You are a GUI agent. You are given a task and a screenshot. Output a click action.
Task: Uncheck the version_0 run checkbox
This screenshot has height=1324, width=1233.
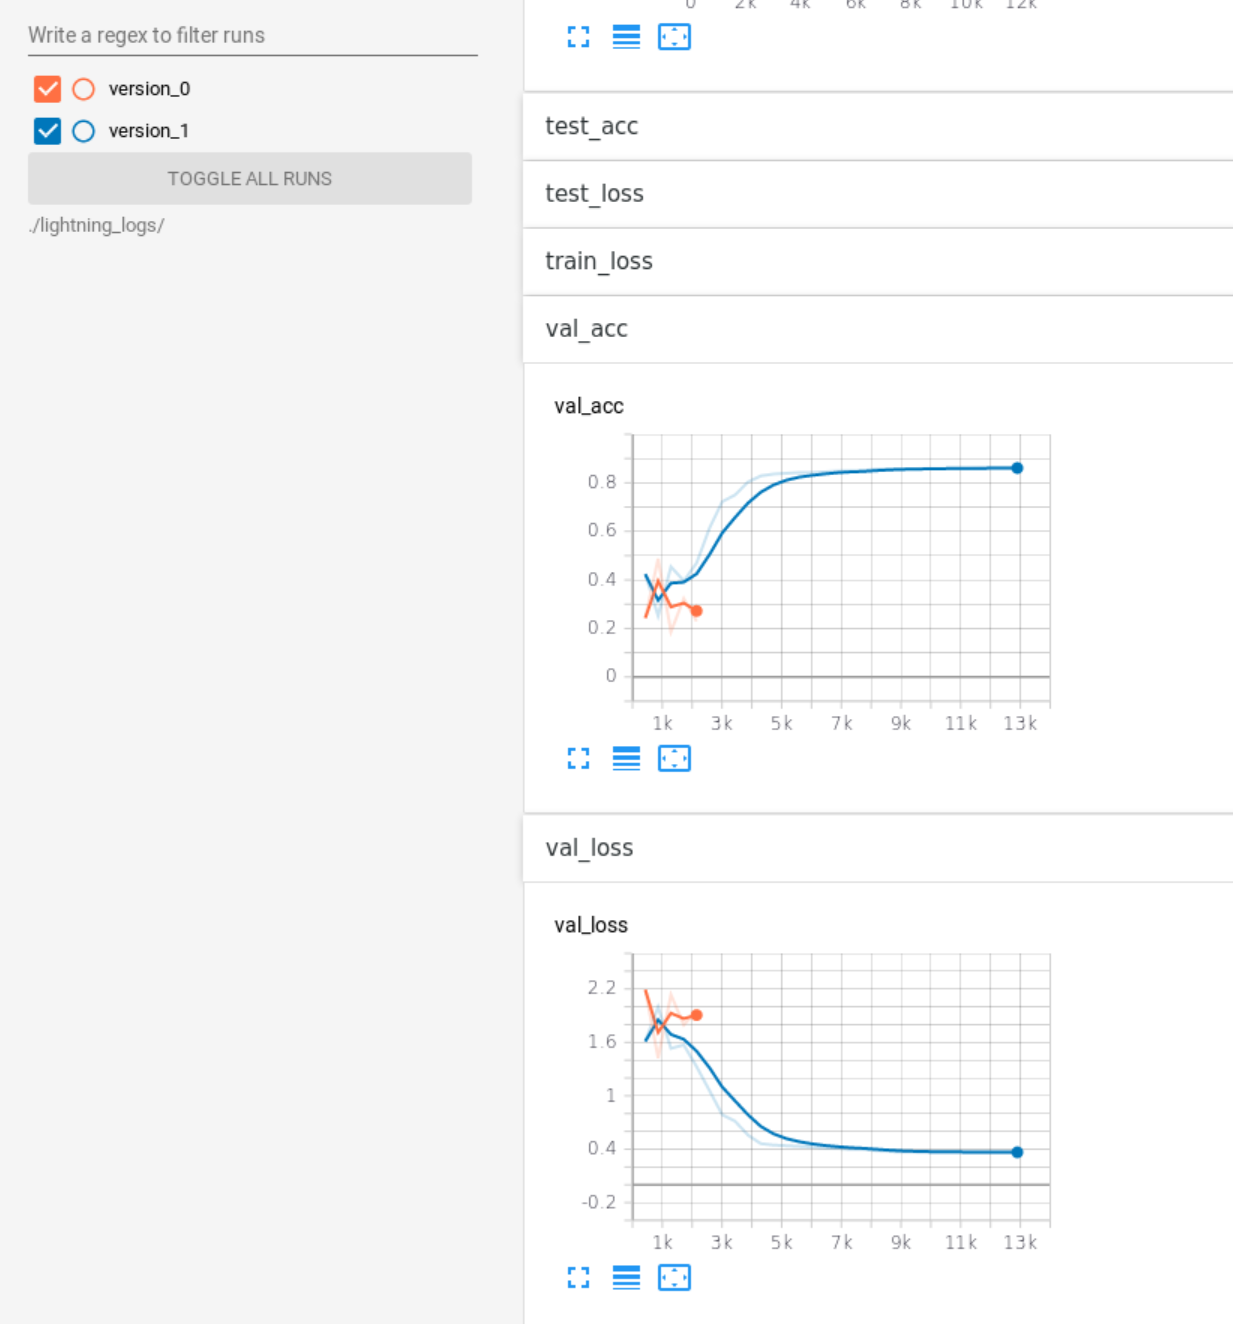47,89
